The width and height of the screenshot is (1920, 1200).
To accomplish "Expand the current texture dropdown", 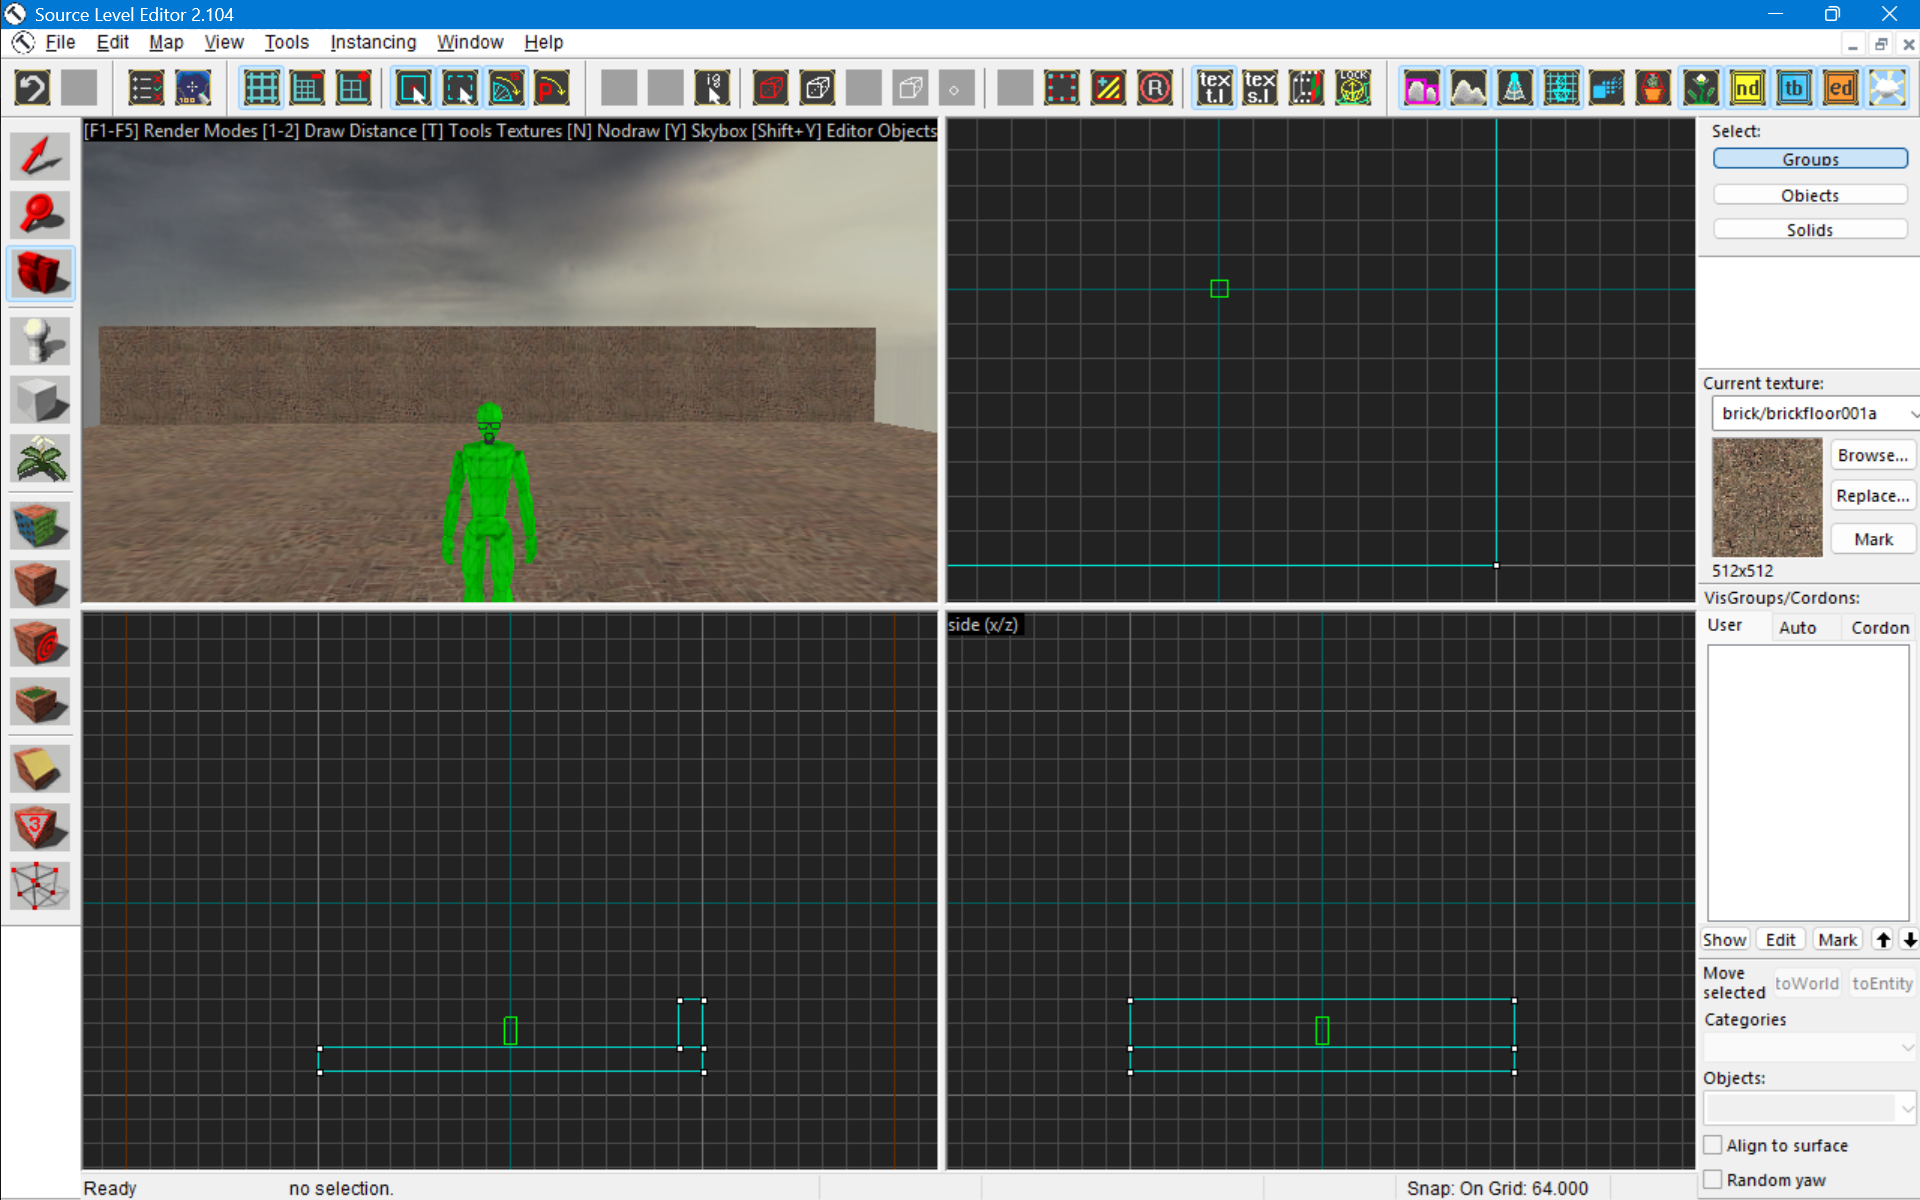I will coord(1910,413).
